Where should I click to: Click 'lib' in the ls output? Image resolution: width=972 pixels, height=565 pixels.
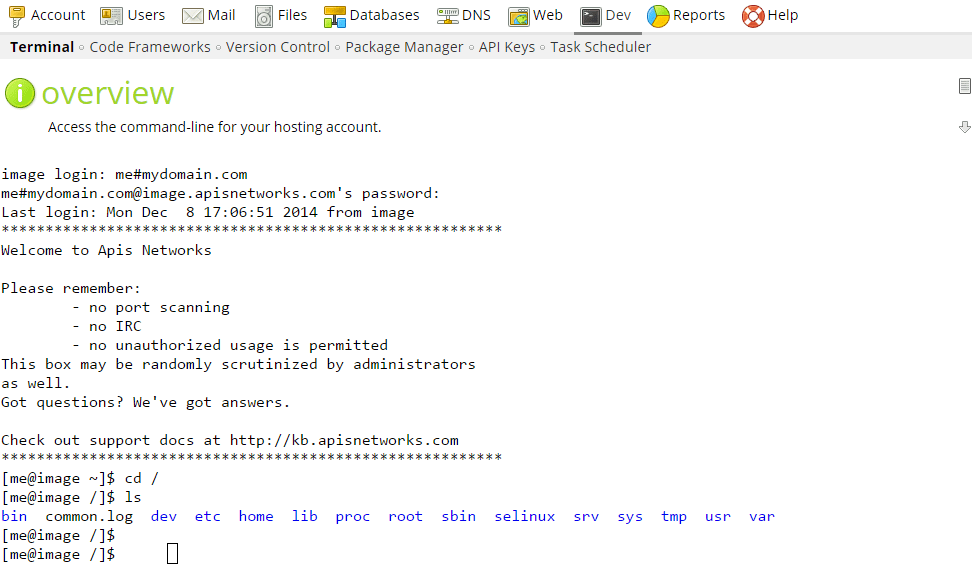(x=305, y=516)
